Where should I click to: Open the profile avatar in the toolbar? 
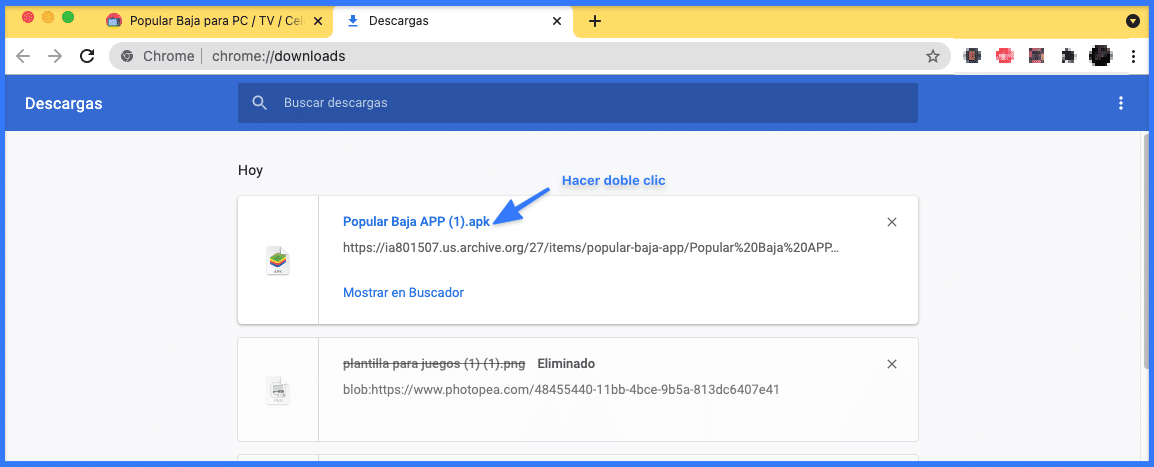click(x=1101, y=56)
